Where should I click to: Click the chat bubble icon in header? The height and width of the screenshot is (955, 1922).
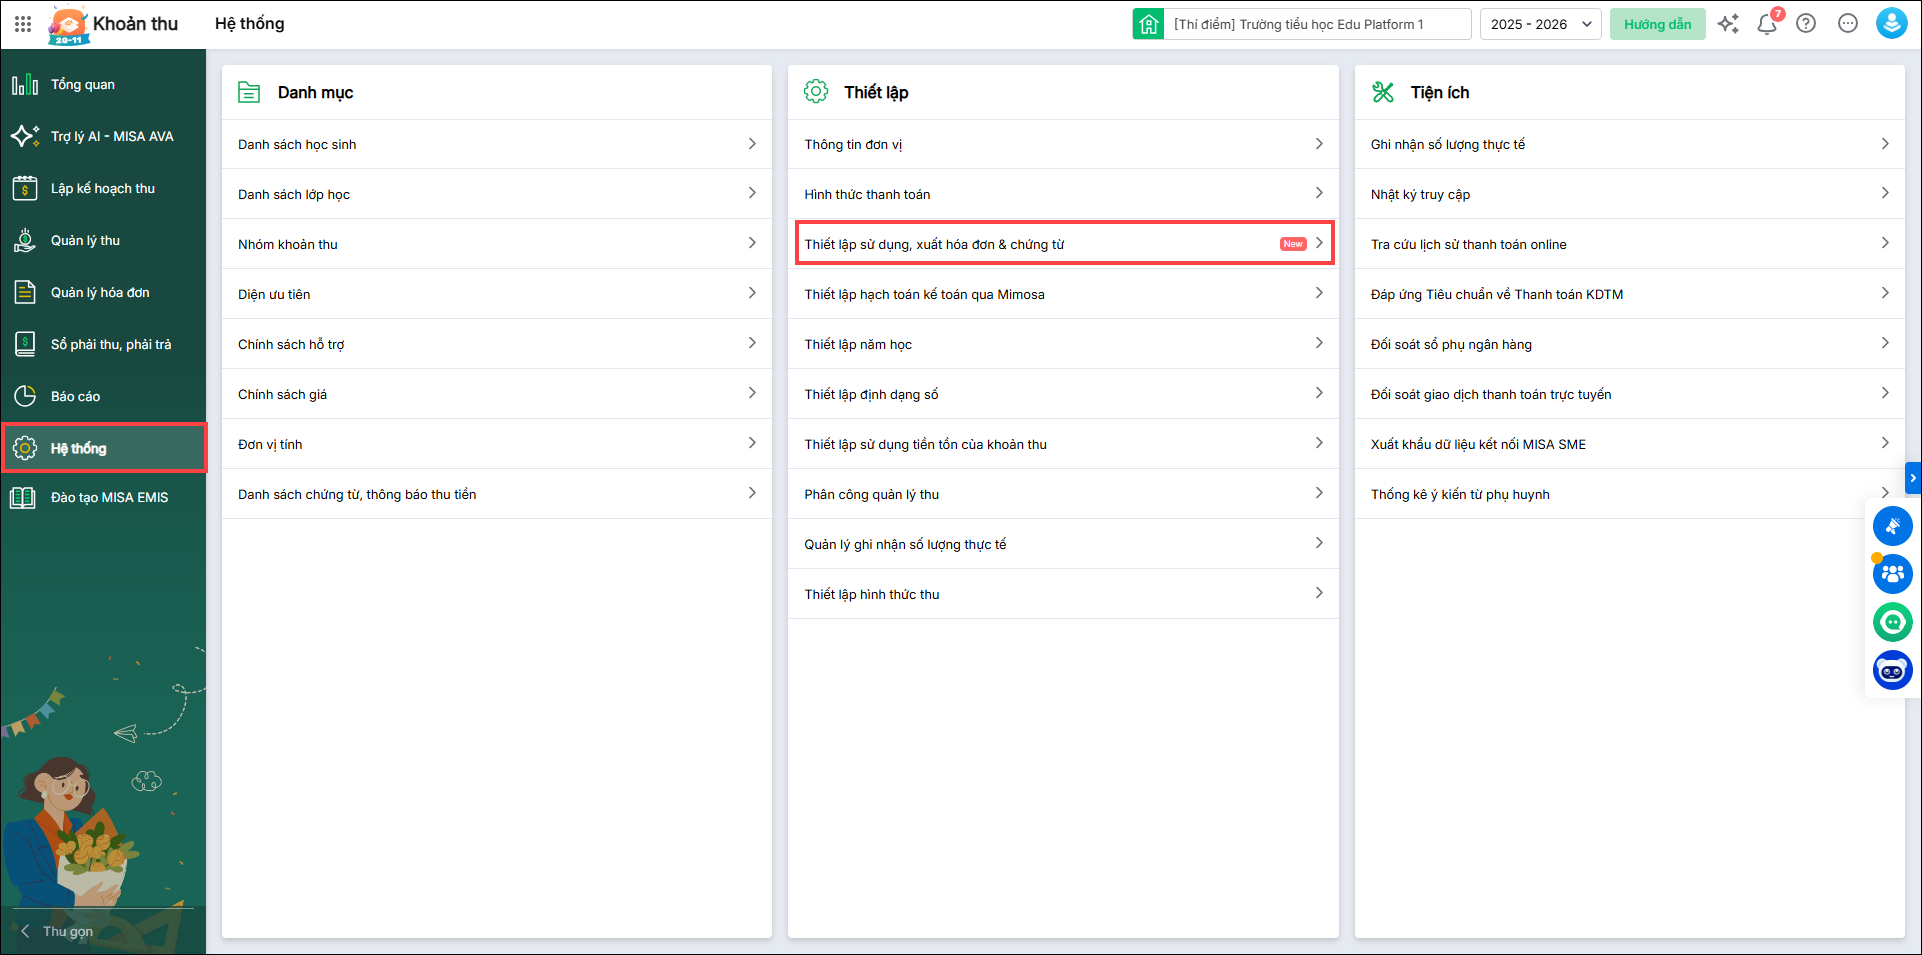tap(1848, 24)
